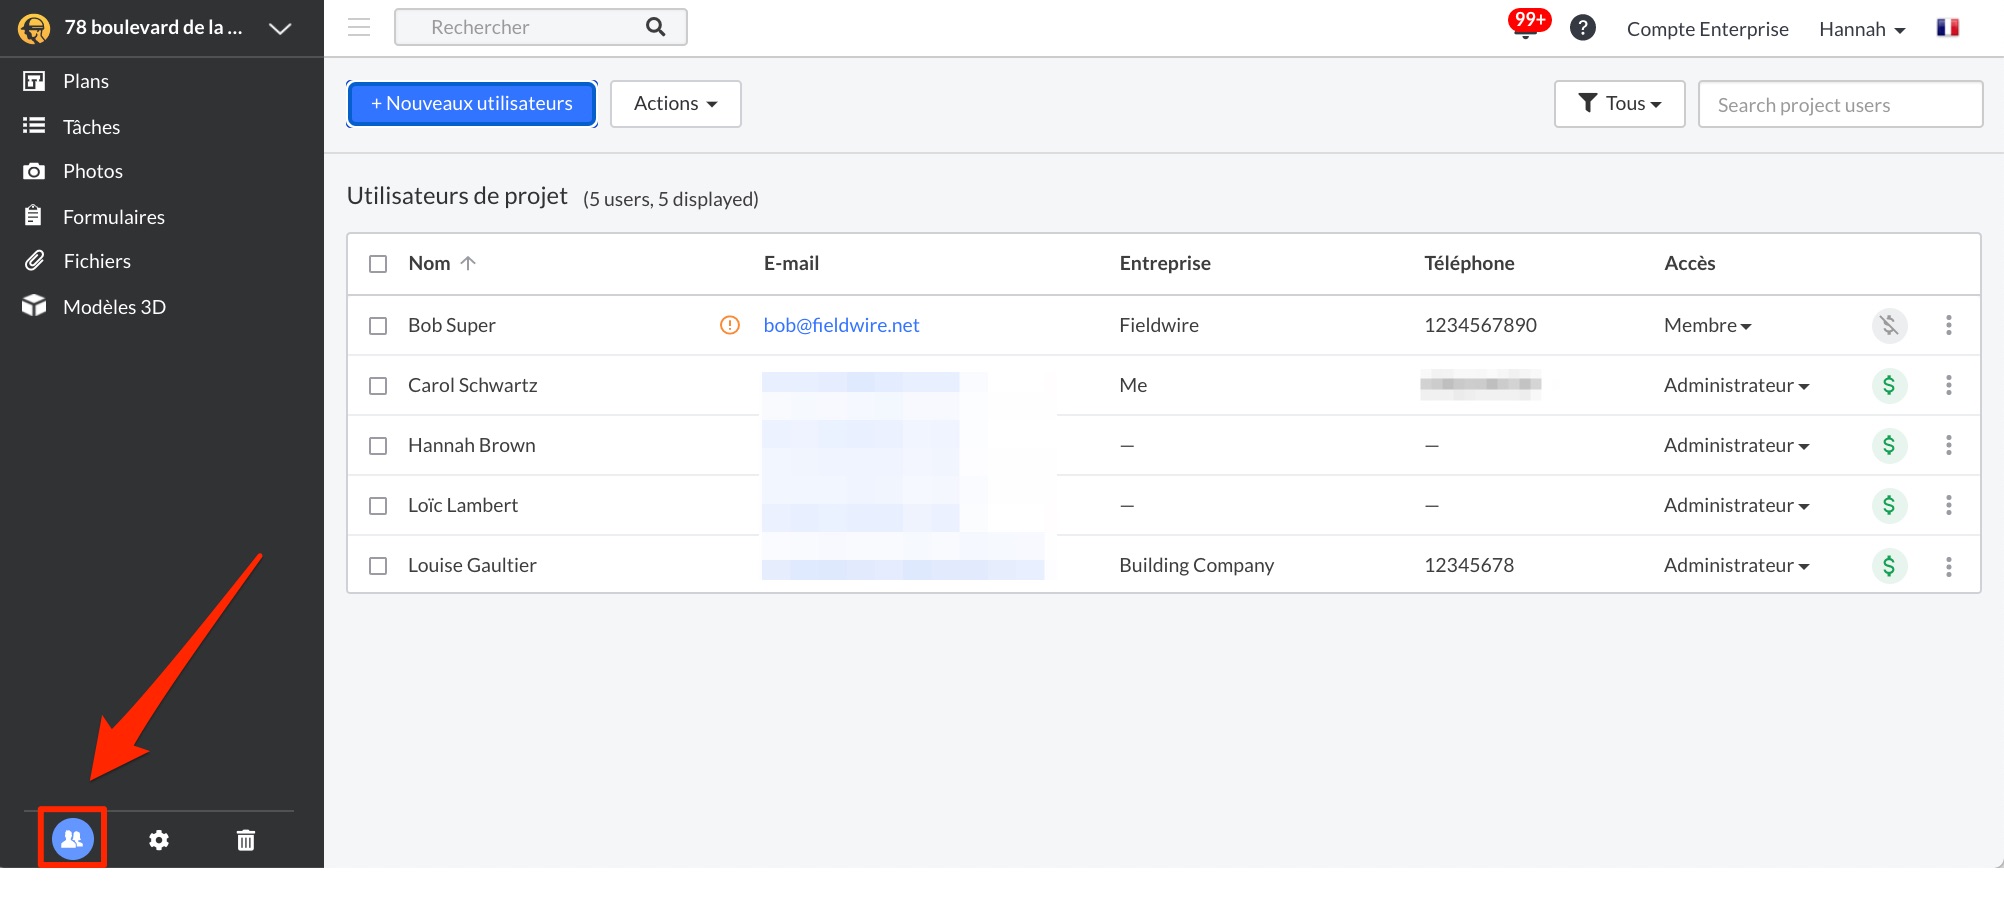Select the Loïc Lambert checkbox

(x=378, y=506)
